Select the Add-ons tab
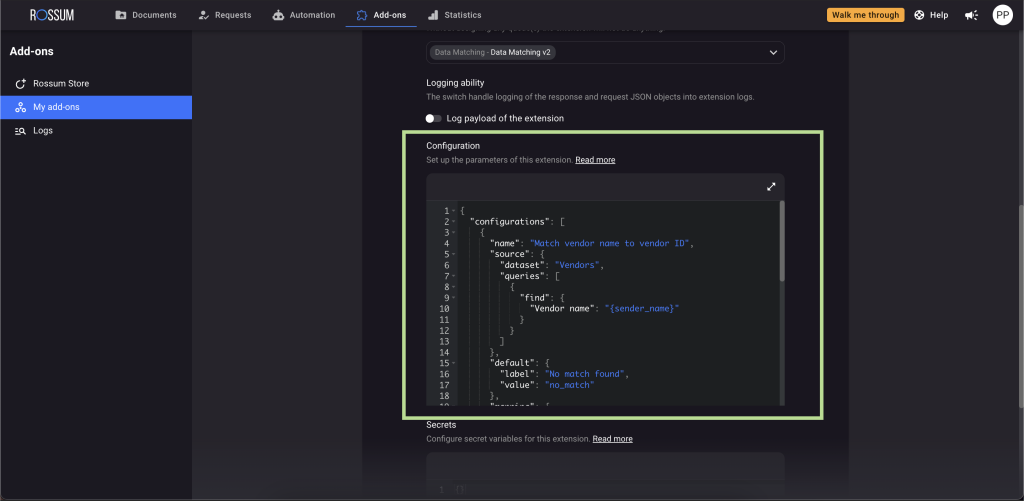This screenshot has height=501, width=1024. click(381, 15)
